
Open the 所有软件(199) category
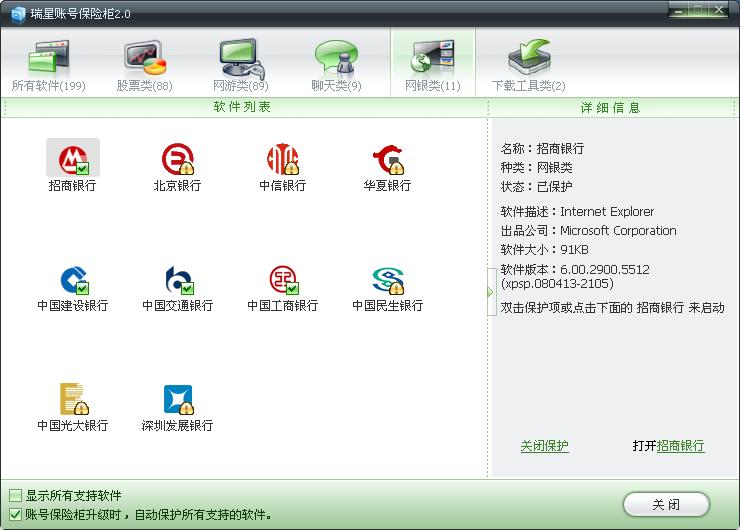point(49,65)
